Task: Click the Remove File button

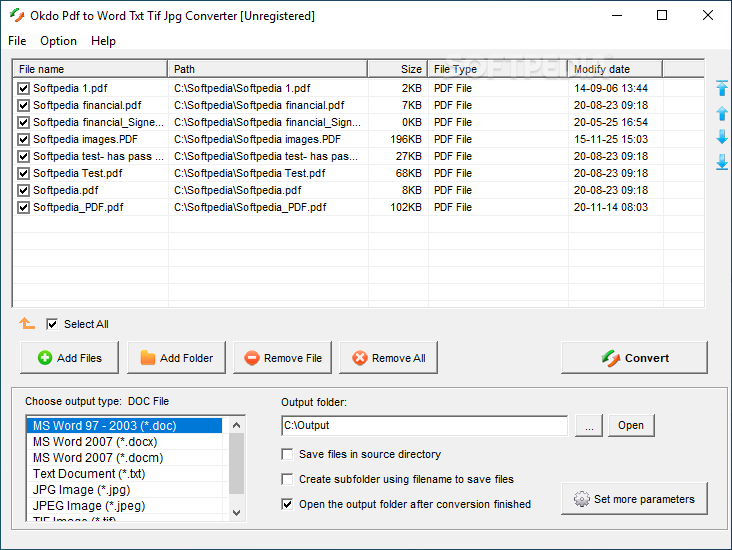Action: 282,358
